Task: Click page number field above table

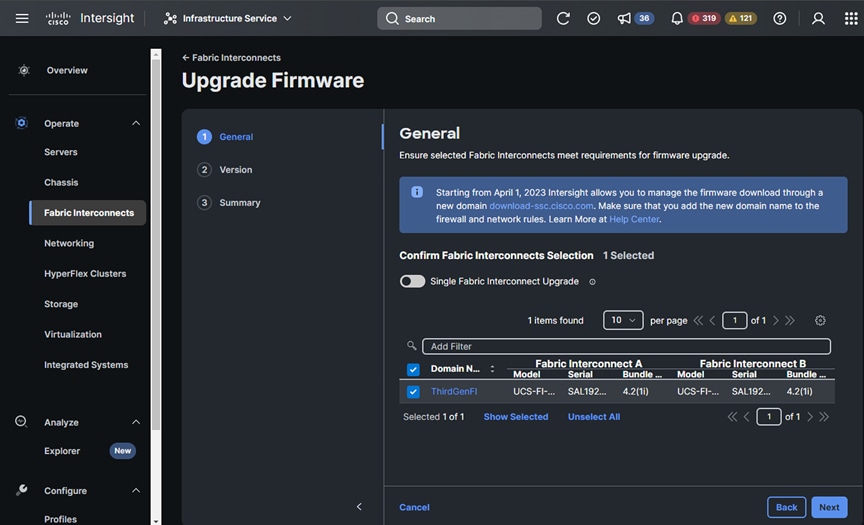Action: coord(735,321)
